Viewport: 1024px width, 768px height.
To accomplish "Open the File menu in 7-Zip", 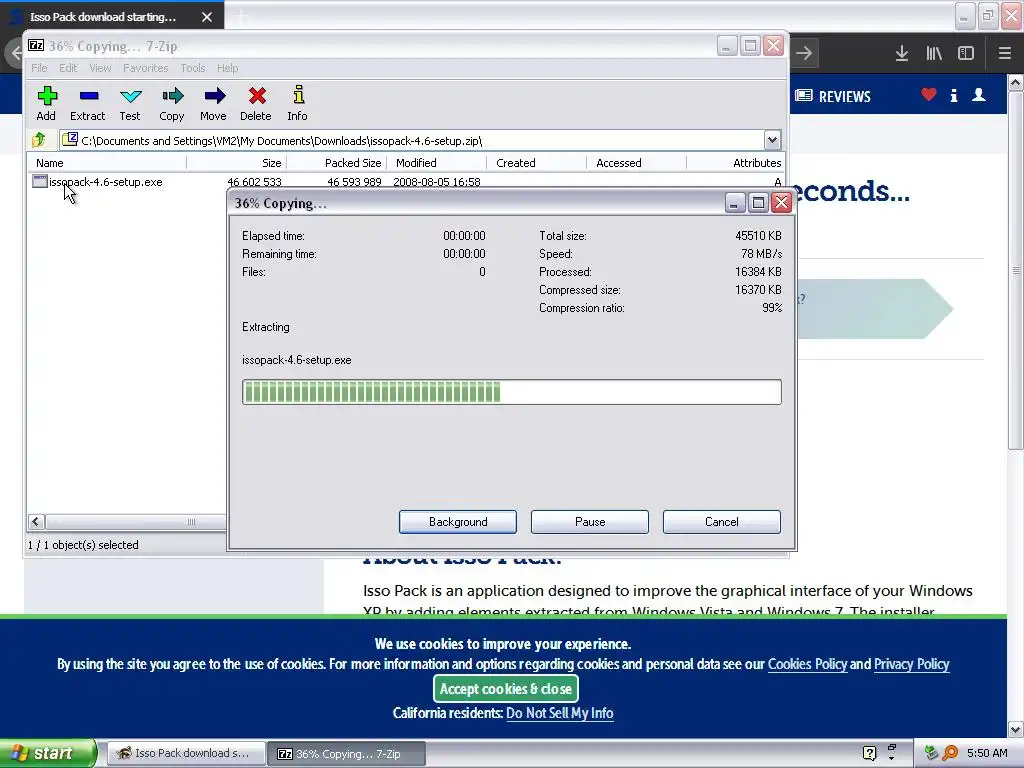I will click(x=39, y=68).
